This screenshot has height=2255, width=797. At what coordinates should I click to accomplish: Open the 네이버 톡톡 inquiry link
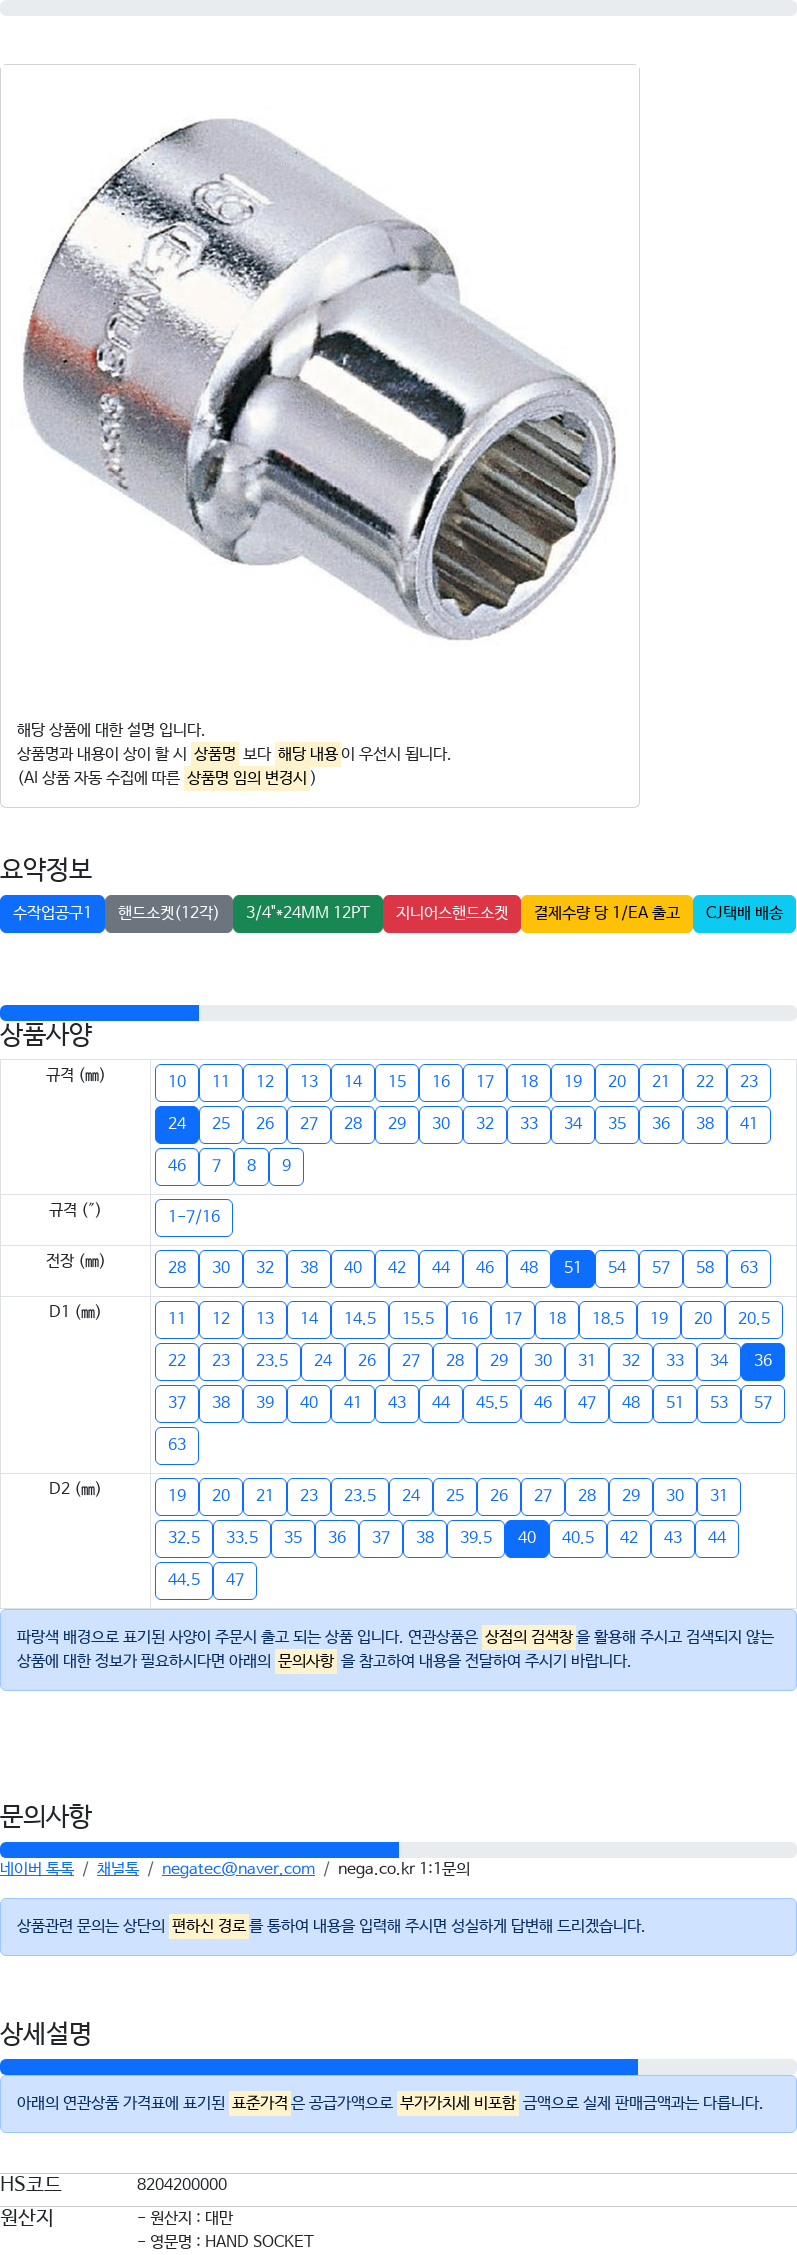(37, 1869)
